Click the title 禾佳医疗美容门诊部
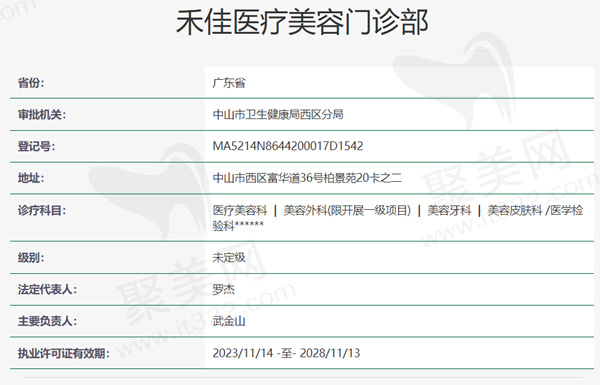The height and width of the screenshot is (385, 600). [302, 22]
